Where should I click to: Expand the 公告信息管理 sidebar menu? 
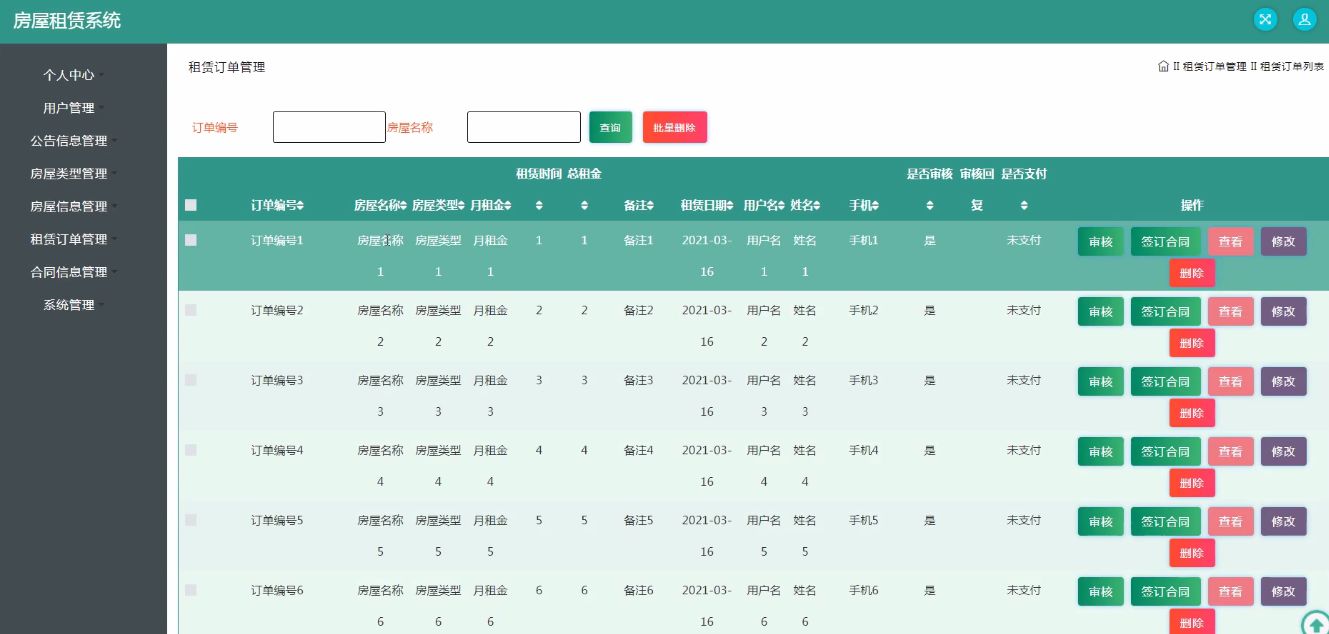(73, 141)
